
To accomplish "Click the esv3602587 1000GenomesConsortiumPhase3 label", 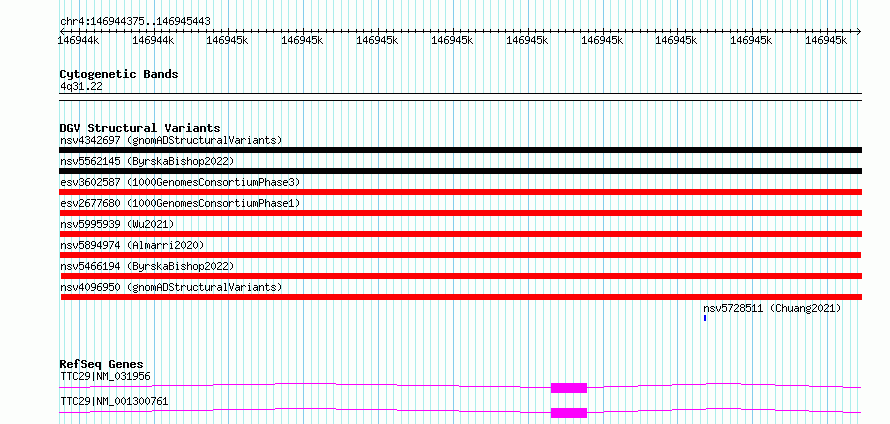I will tap(180, 182).
